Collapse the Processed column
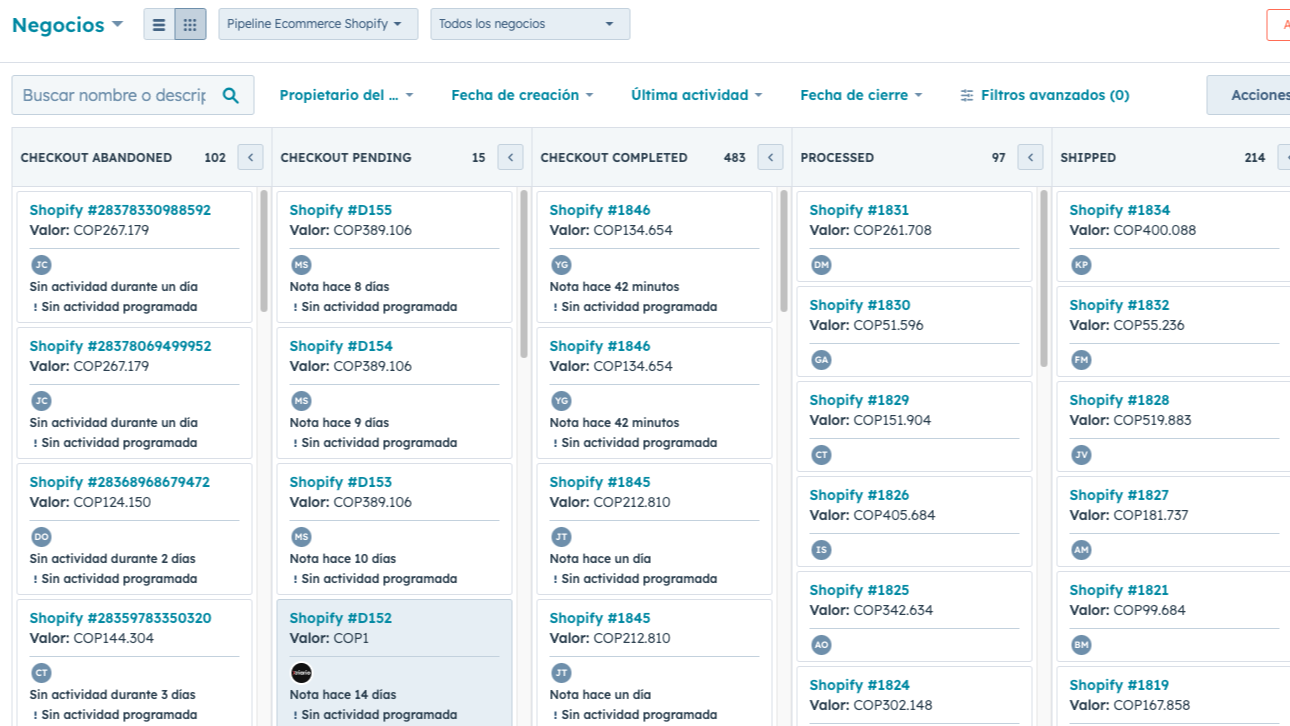Image resolution: width=1290 pixels, height=726 pixels. click(1030, 157)
